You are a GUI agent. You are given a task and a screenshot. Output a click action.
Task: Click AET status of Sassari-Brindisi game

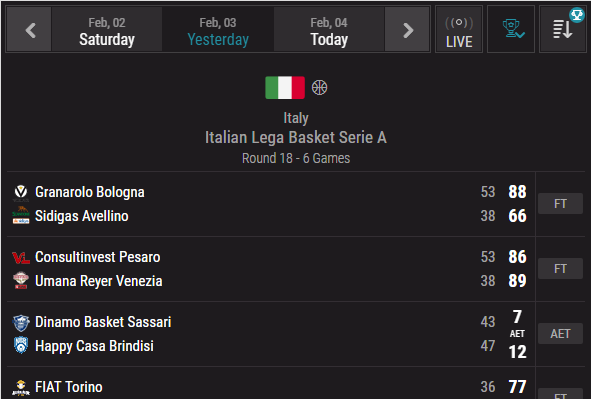point(560,333)
